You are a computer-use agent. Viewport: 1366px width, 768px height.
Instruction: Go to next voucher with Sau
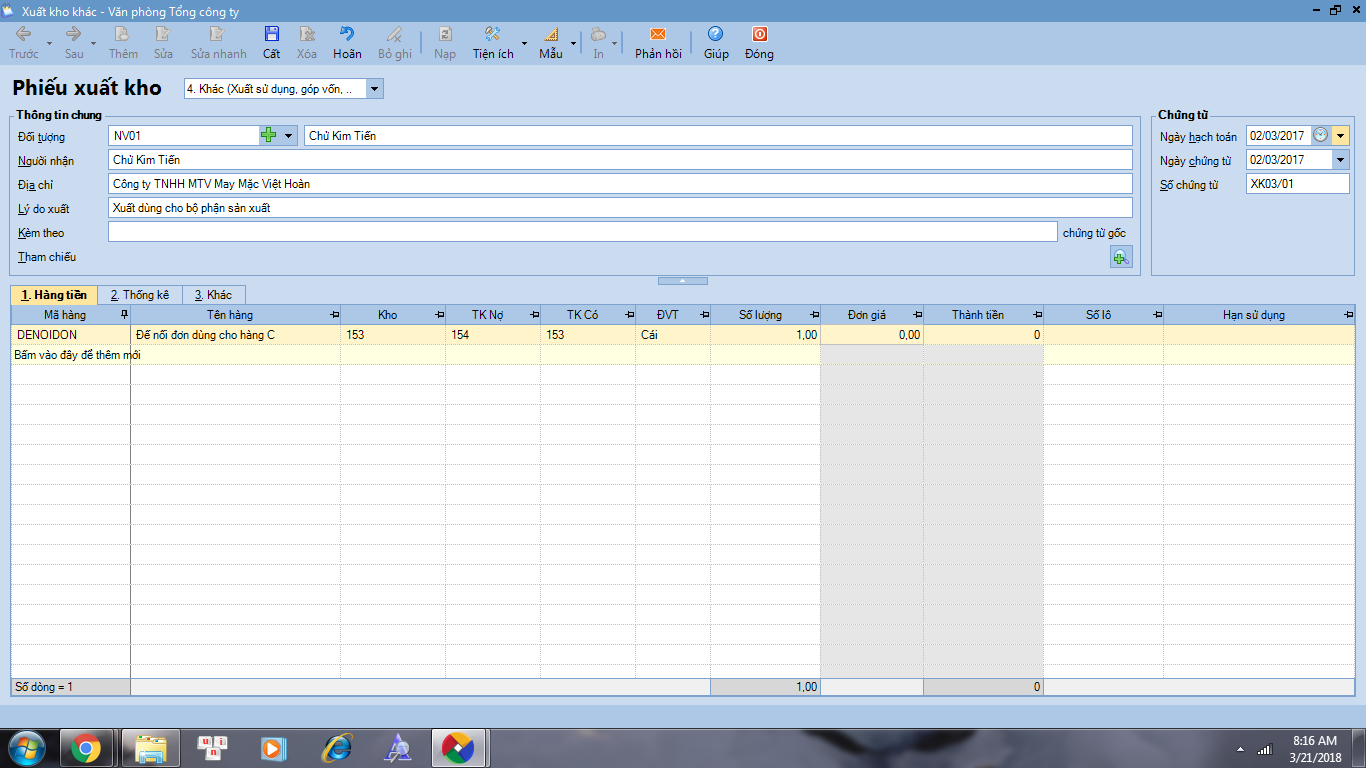pyautogui.click(x=74, y=43)
